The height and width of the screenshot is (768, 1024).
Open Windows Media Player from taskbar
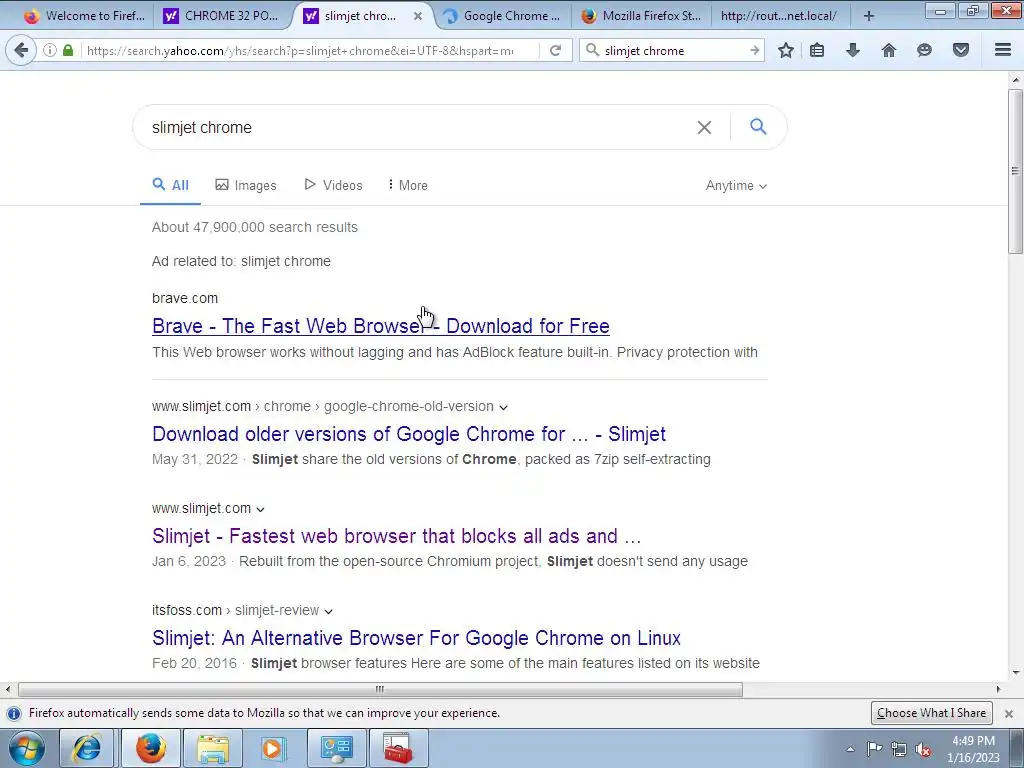[274, 748]
